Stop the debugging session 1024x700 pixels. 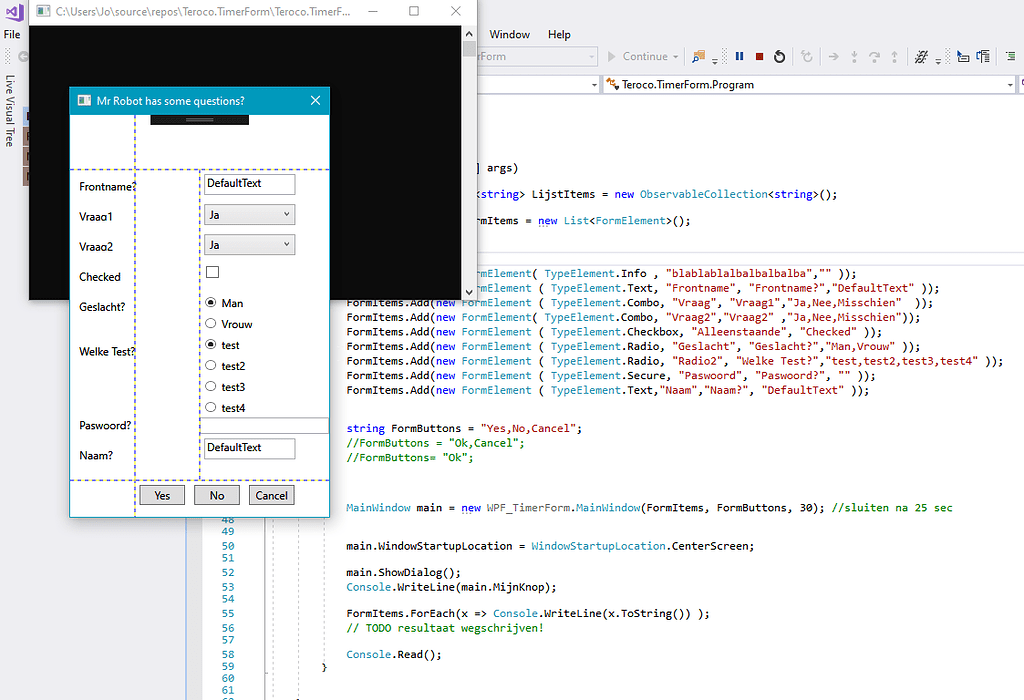tap(759, 57)
